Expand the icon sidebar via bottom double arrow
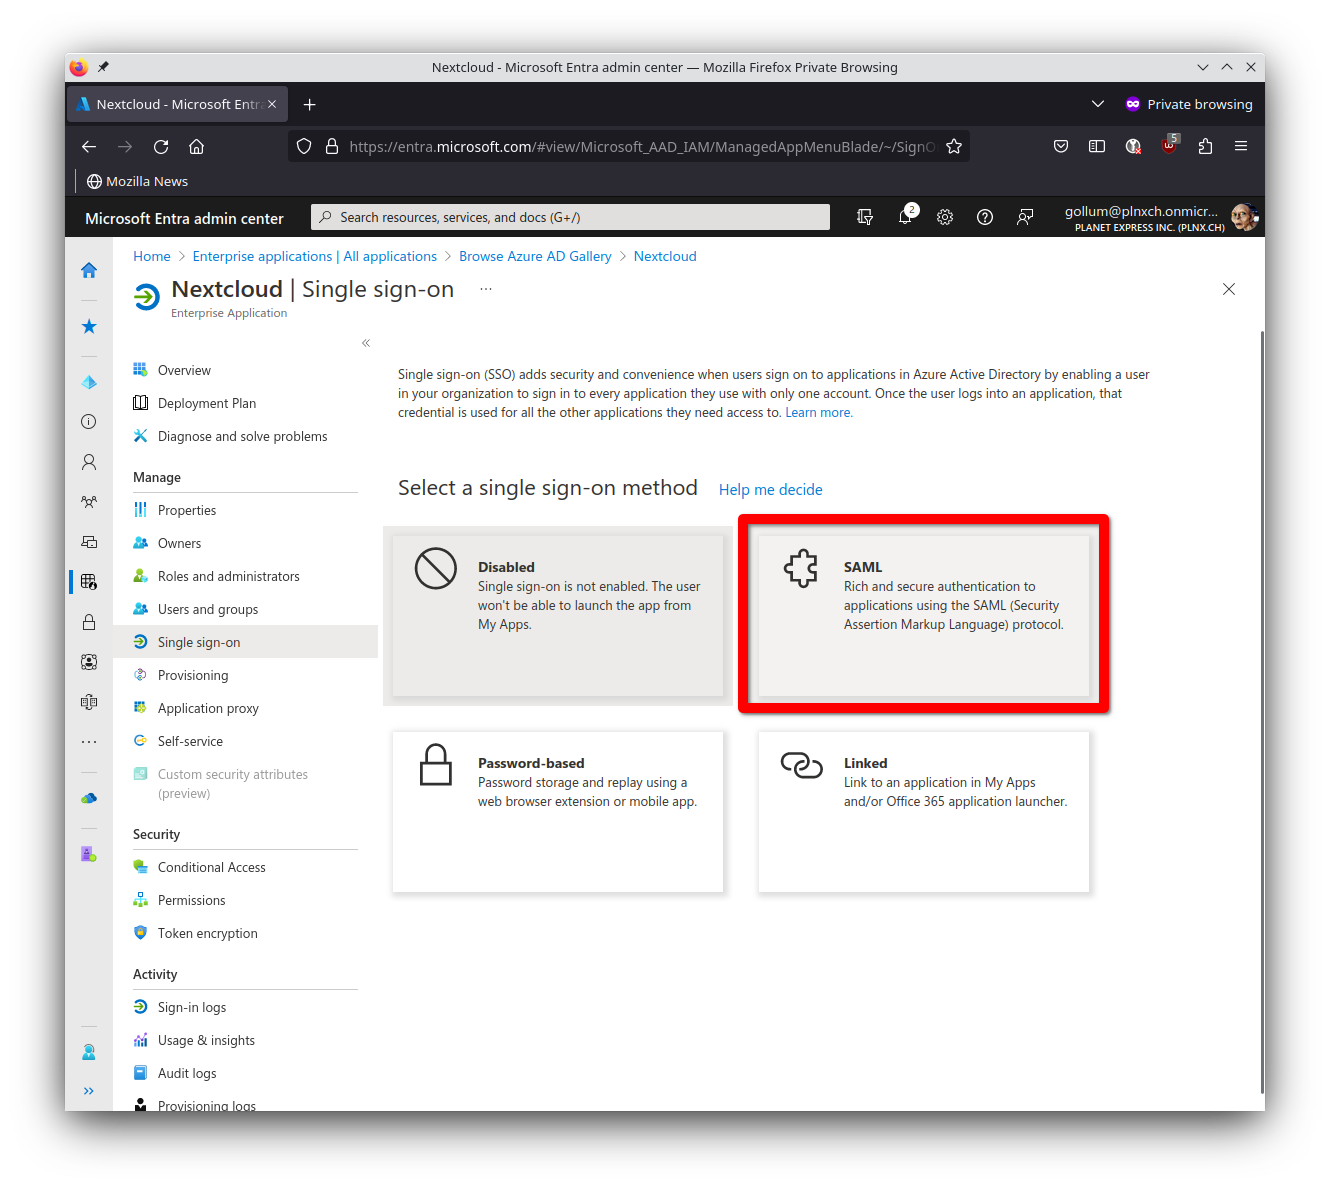Viewport: 1330px width, 1188px height. click(88, 1090)
